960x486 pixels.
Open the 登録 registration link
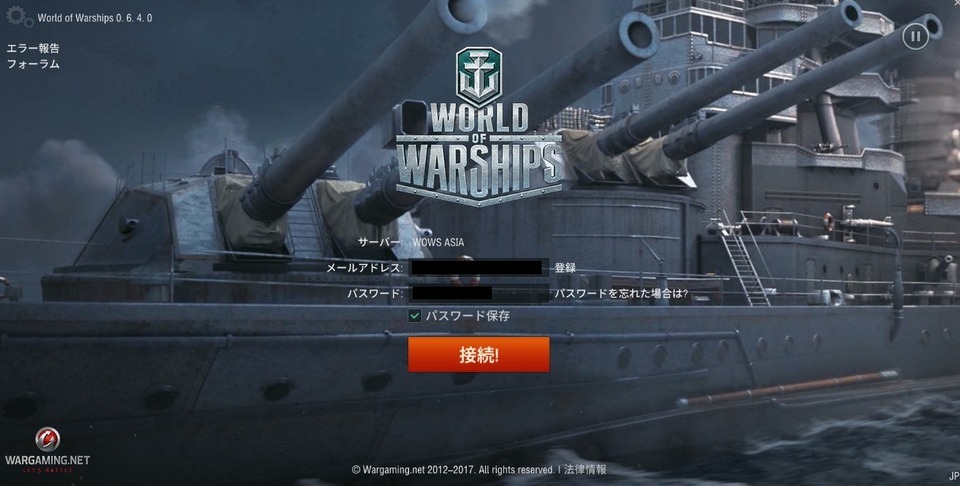[x=565, y=267]
